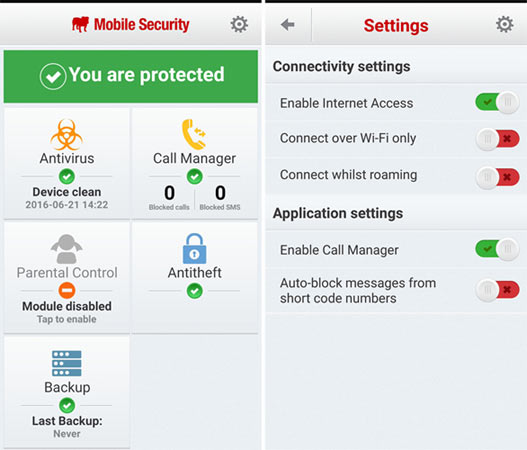Viewport: 527px width, 450px height.
Task: Tap the Call Manager phone icon
Action: [194, 134]
